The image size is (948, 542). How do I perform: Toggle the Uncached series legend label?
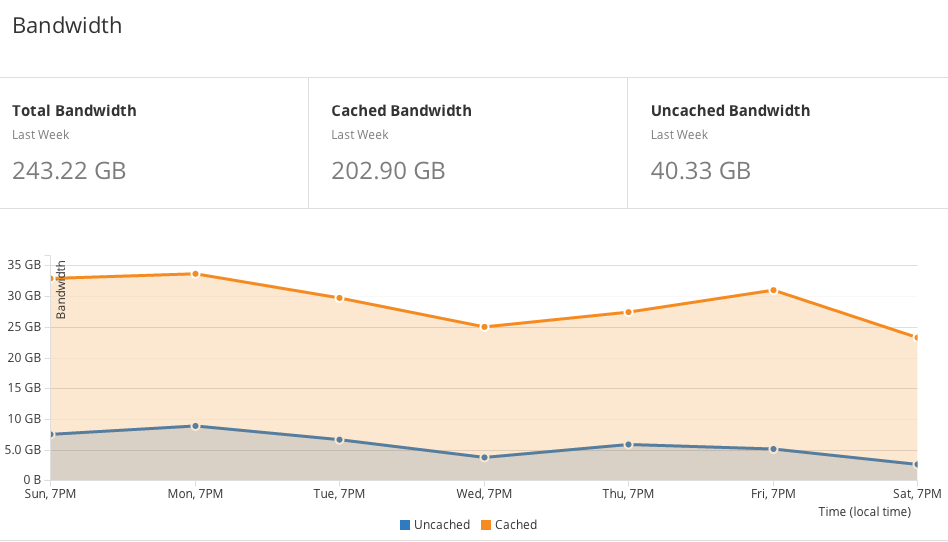(x=441, y=525)
